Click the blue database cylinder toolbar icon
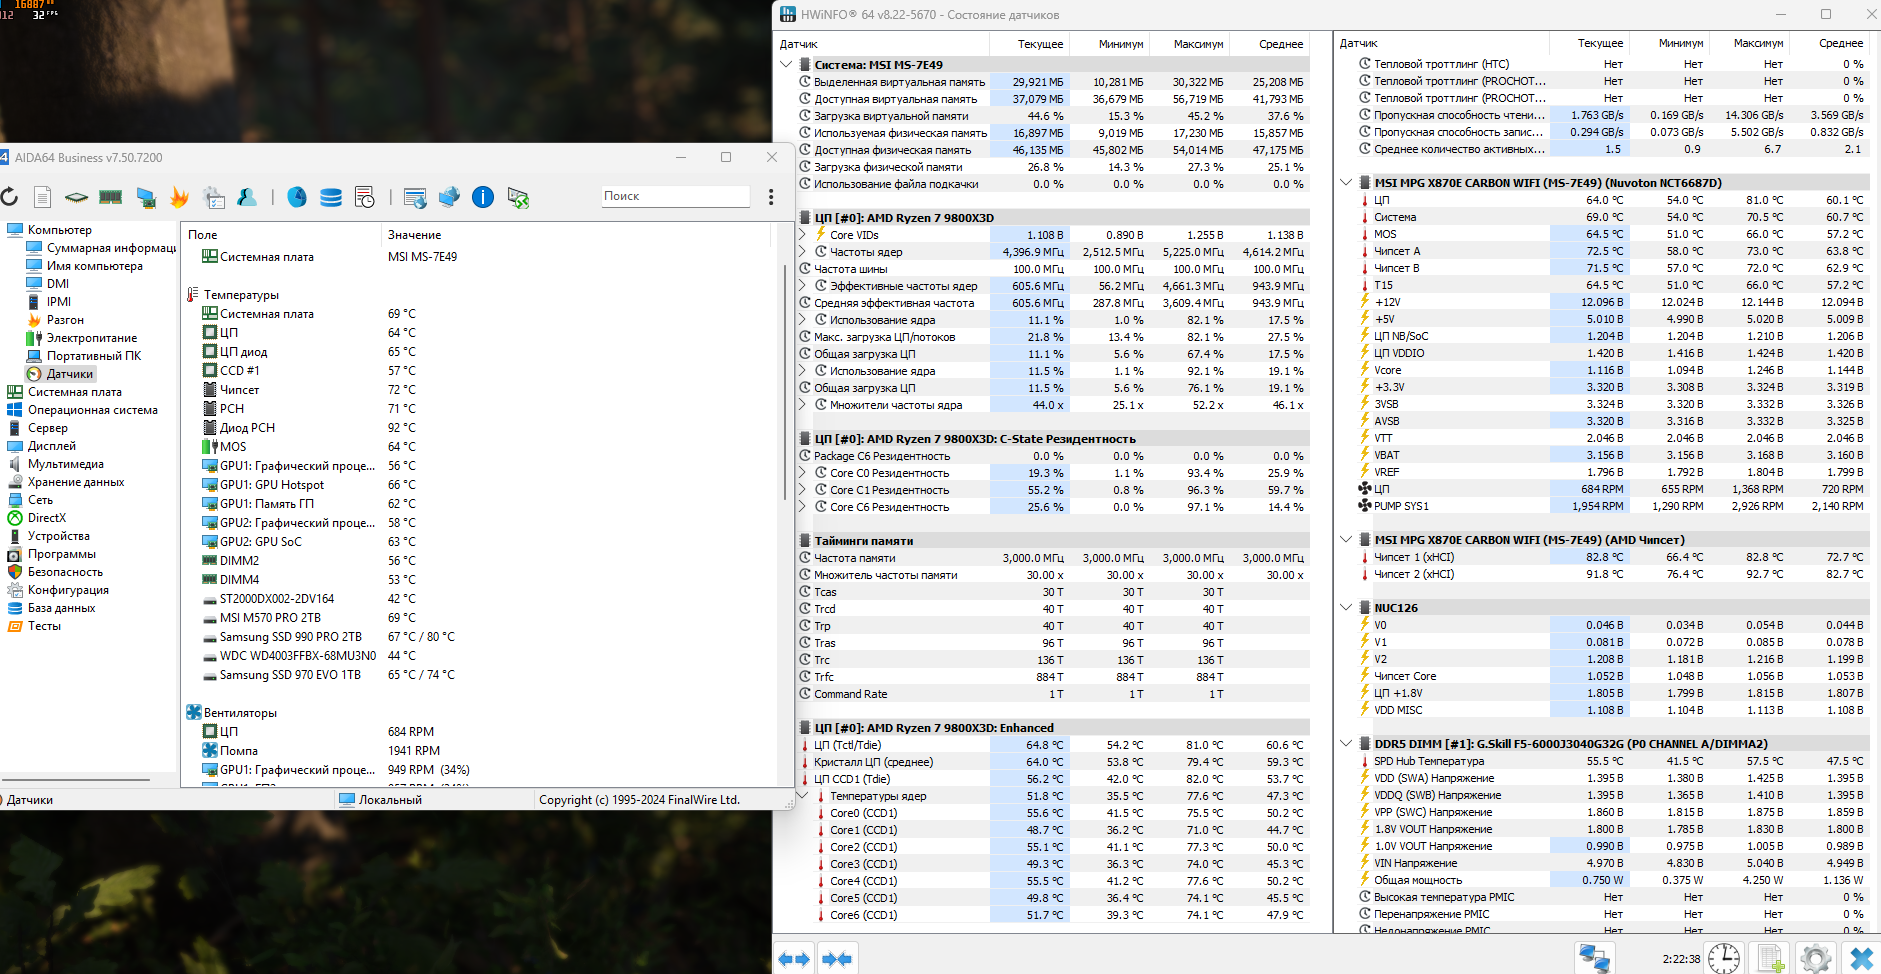Screen dimensions: 1881x974 click(331, 197)
